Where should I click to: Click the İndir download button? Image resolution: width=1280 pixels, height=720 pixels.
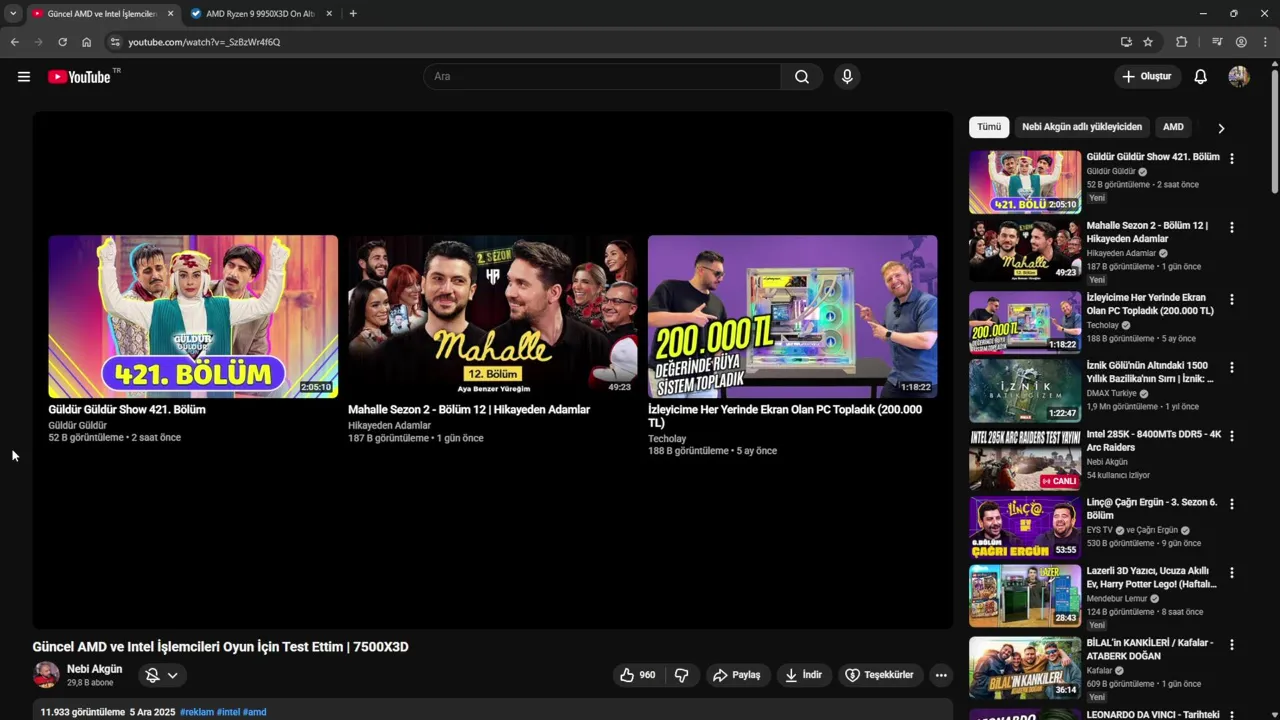pyautogui.click(x=803, y=675)
